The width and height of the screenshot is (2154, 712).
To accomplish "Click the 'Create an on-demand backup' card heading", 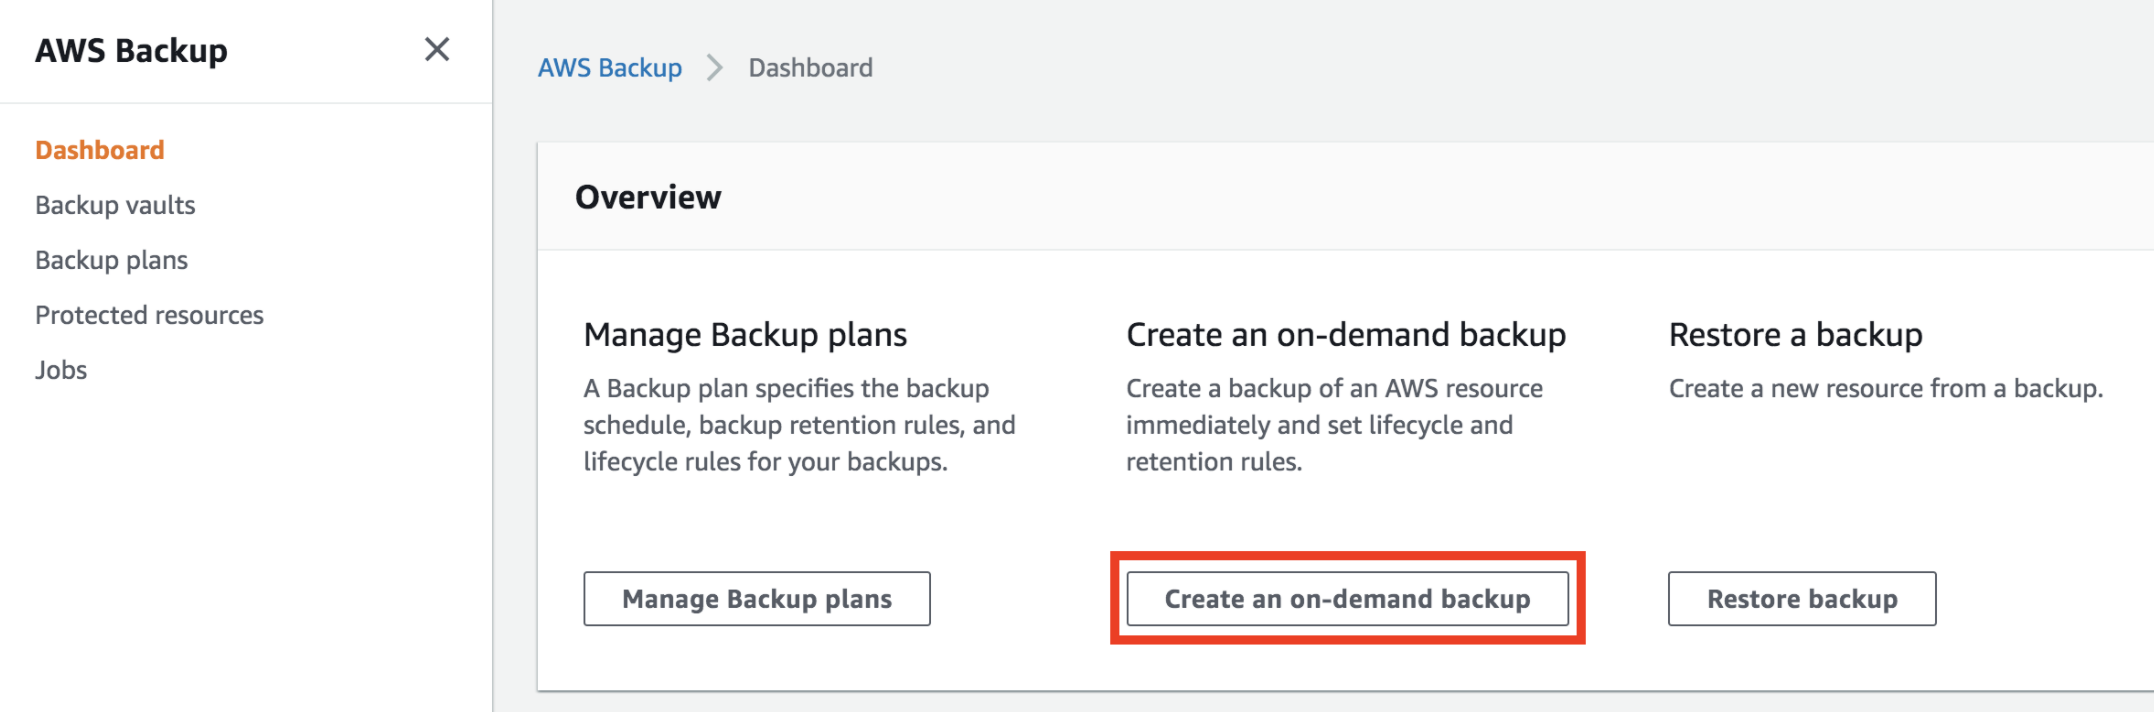I will 1346,335.
